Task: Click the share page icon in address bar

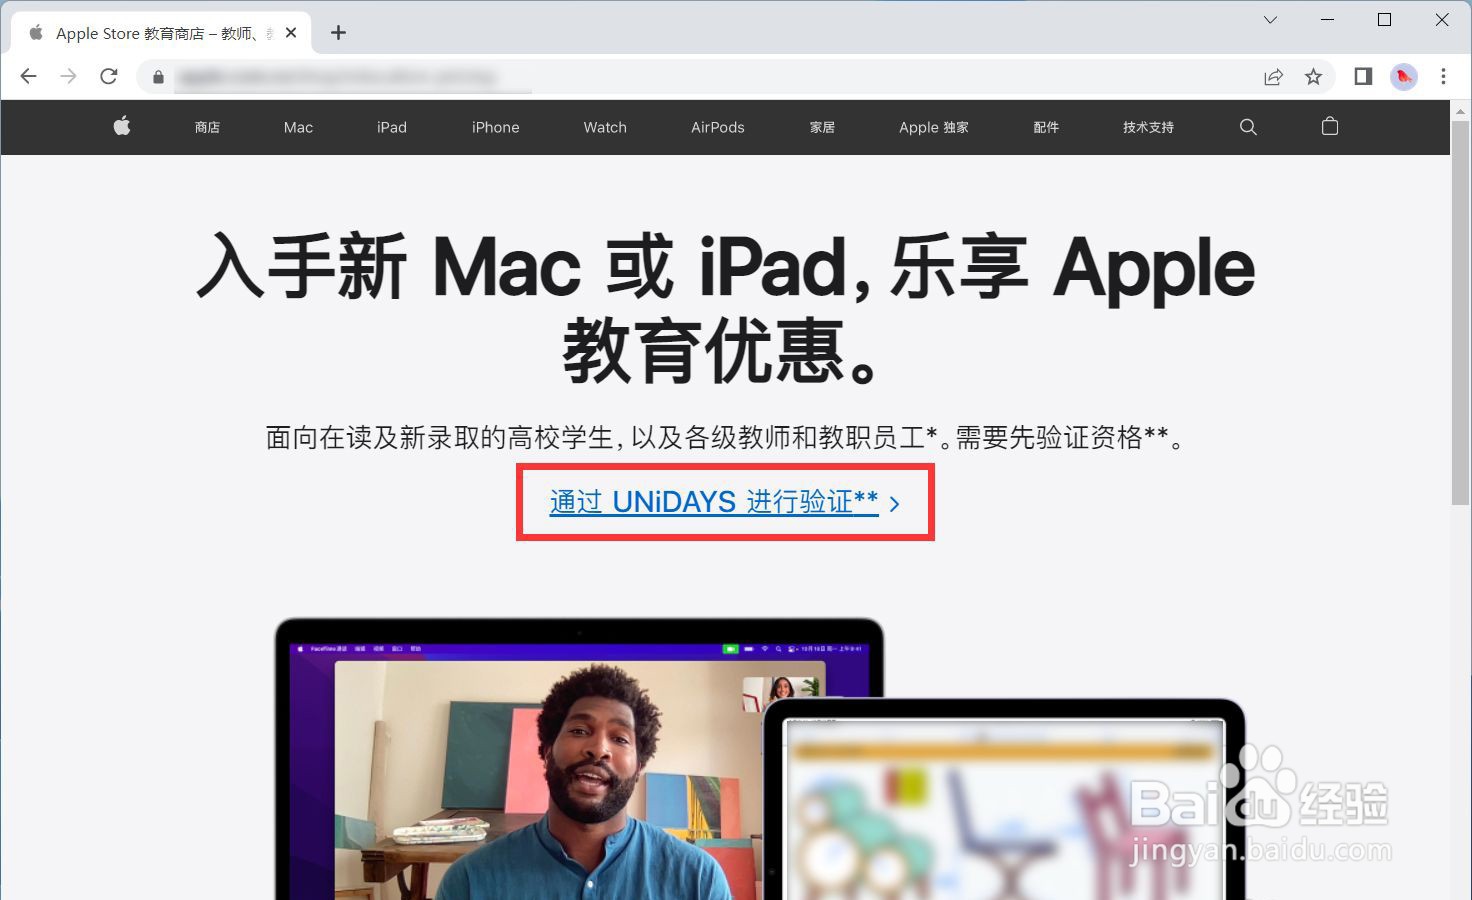Action: pos(1273,77)
